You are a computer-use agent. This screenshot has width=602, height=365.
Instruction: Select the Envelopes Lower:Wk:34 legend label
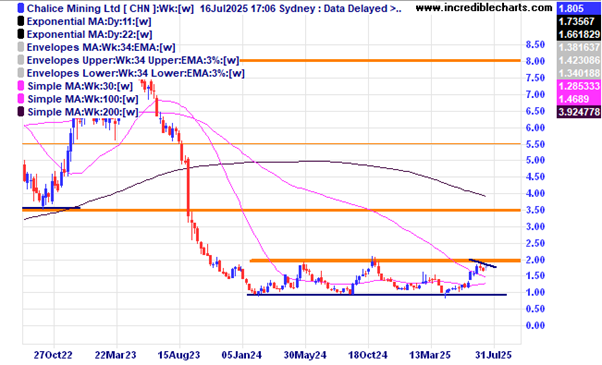pyautogui.click(x=136, y=73)
